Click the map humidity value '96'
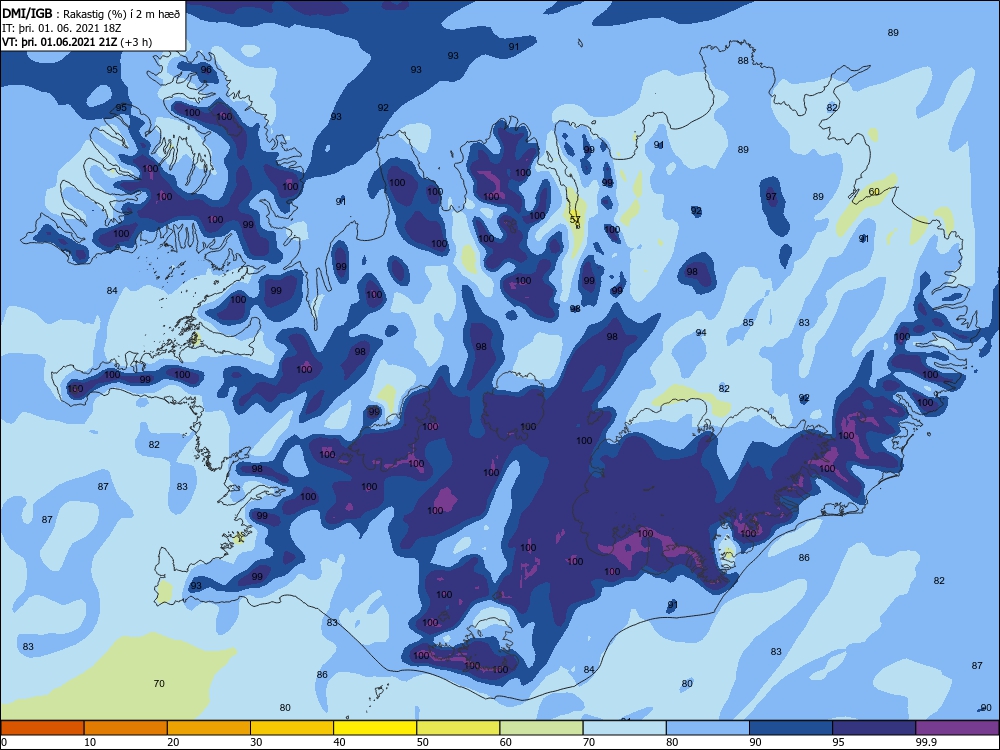Image resolution: width=1000 pixels, height=750 pixels. point(206,70)
